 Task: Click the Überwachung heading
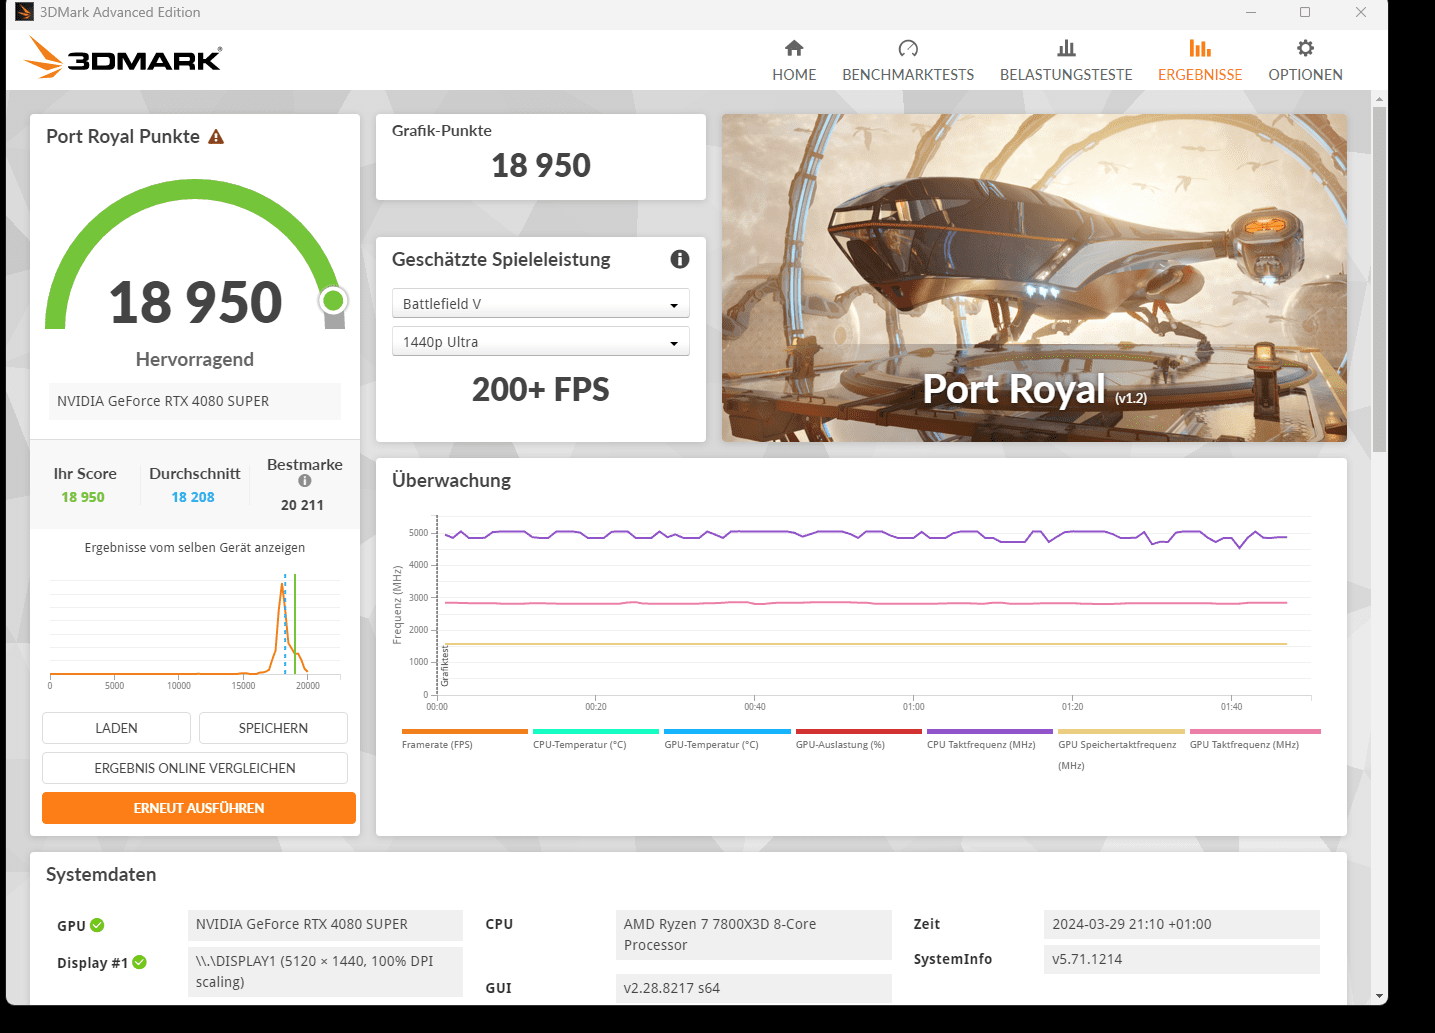[x=451, y=480]
